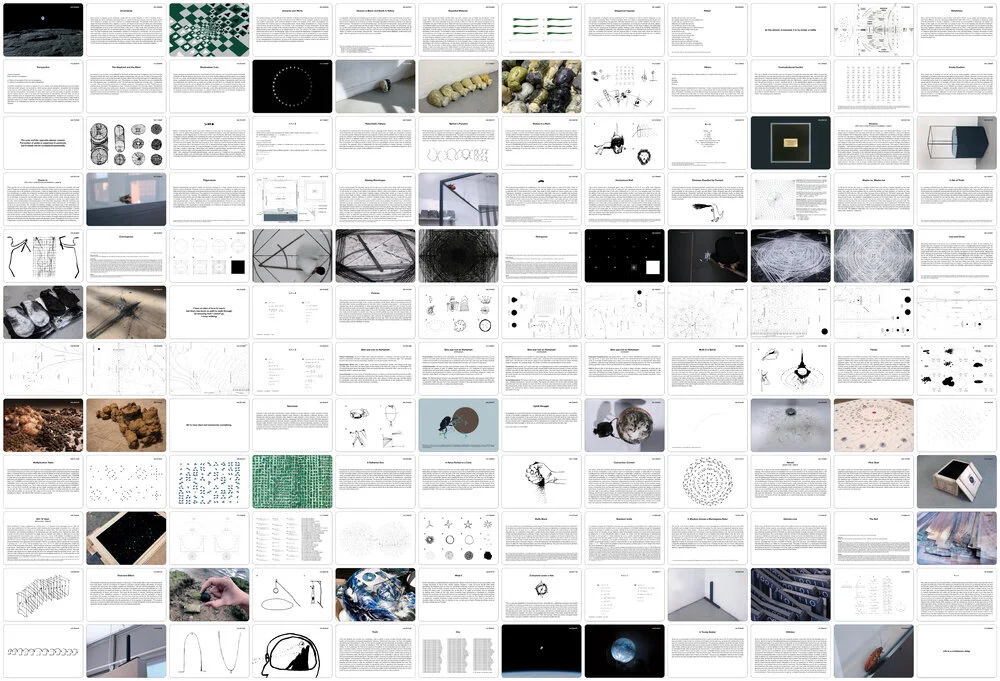The image size is (1000, 681).
Task: Open the topographic contour lines page
Action: pyautogui.click(x=209, y=369)
